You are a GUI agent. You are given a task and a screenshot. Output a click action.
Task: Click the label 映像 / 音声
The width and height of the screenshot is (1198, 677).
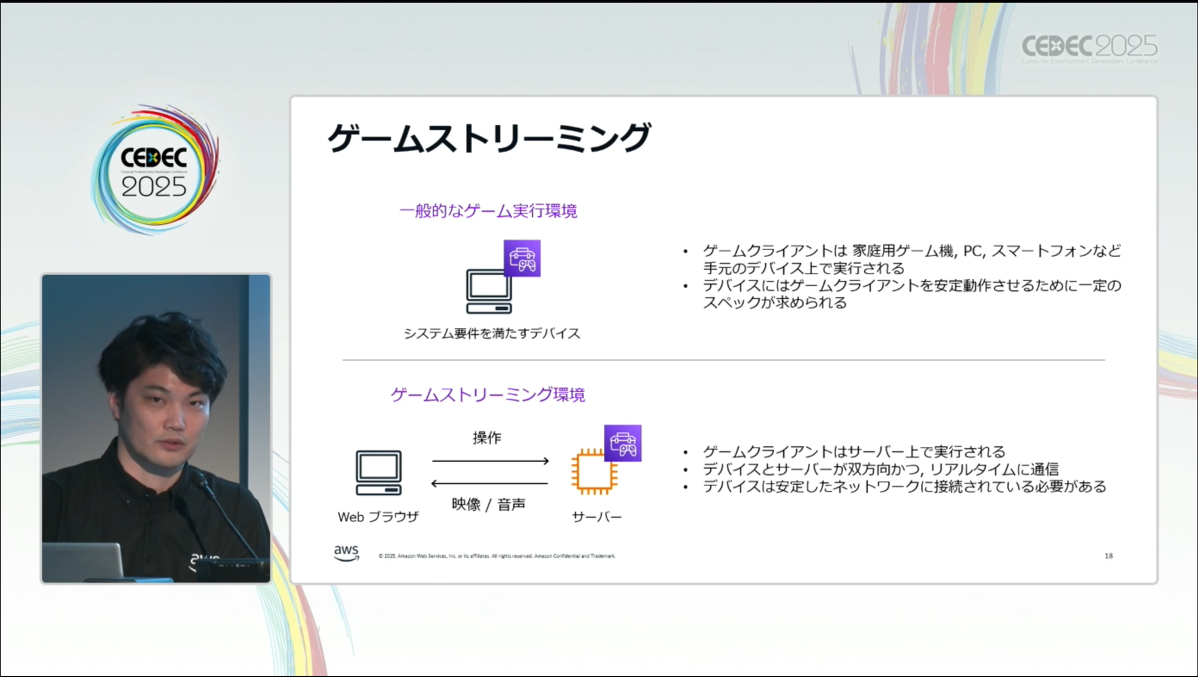click(488, 504)
